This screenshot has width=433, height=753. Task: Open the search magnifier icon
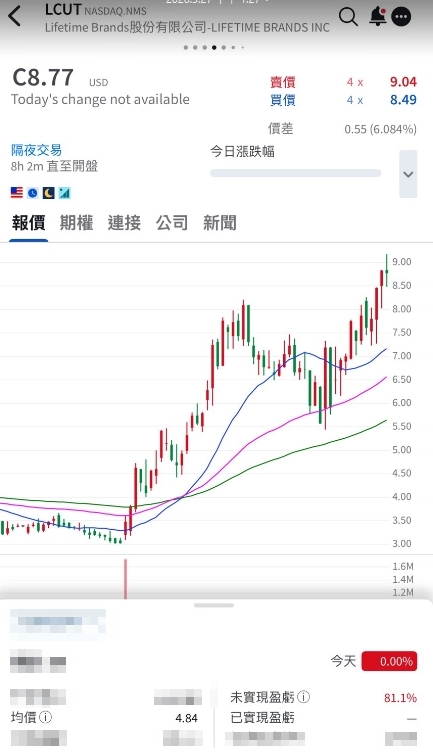point(348,17)
